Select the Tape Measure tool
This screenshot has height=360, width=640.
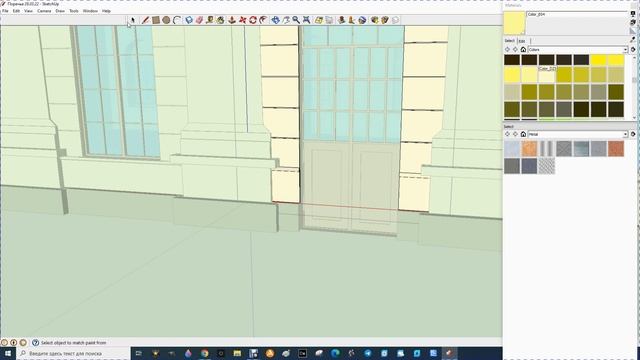[210, 20]
